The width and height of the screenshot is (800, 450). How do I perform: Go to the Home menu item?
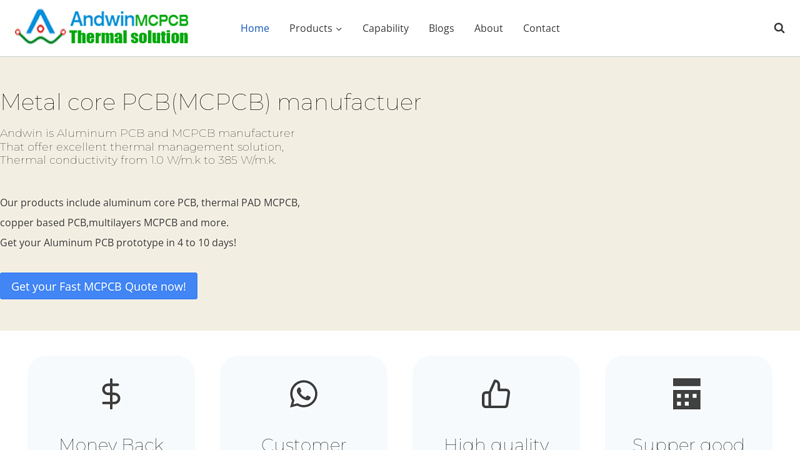click(x=255, y=28)
